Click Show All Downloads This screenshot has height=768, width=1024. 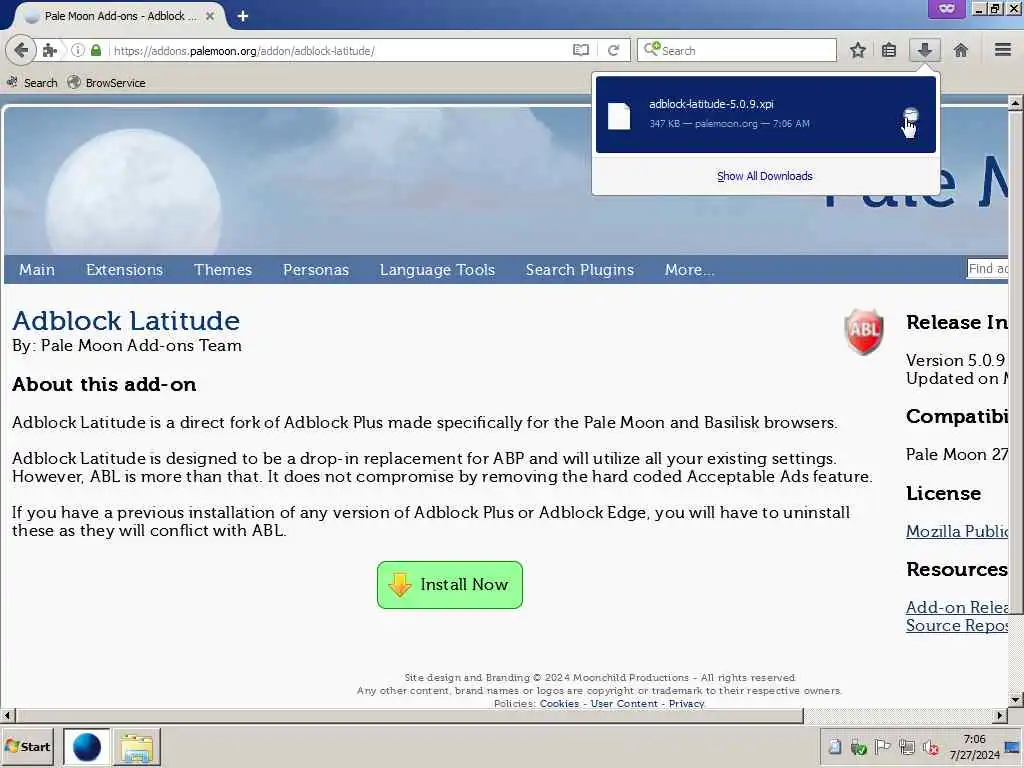coord(765,176)
